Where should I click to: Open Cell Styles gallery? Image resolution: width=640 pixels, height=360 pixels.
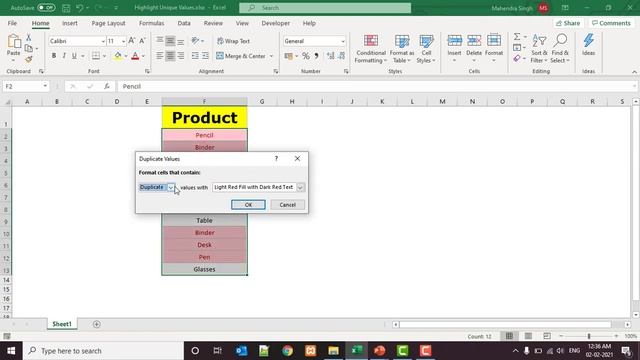pos(426,49)
